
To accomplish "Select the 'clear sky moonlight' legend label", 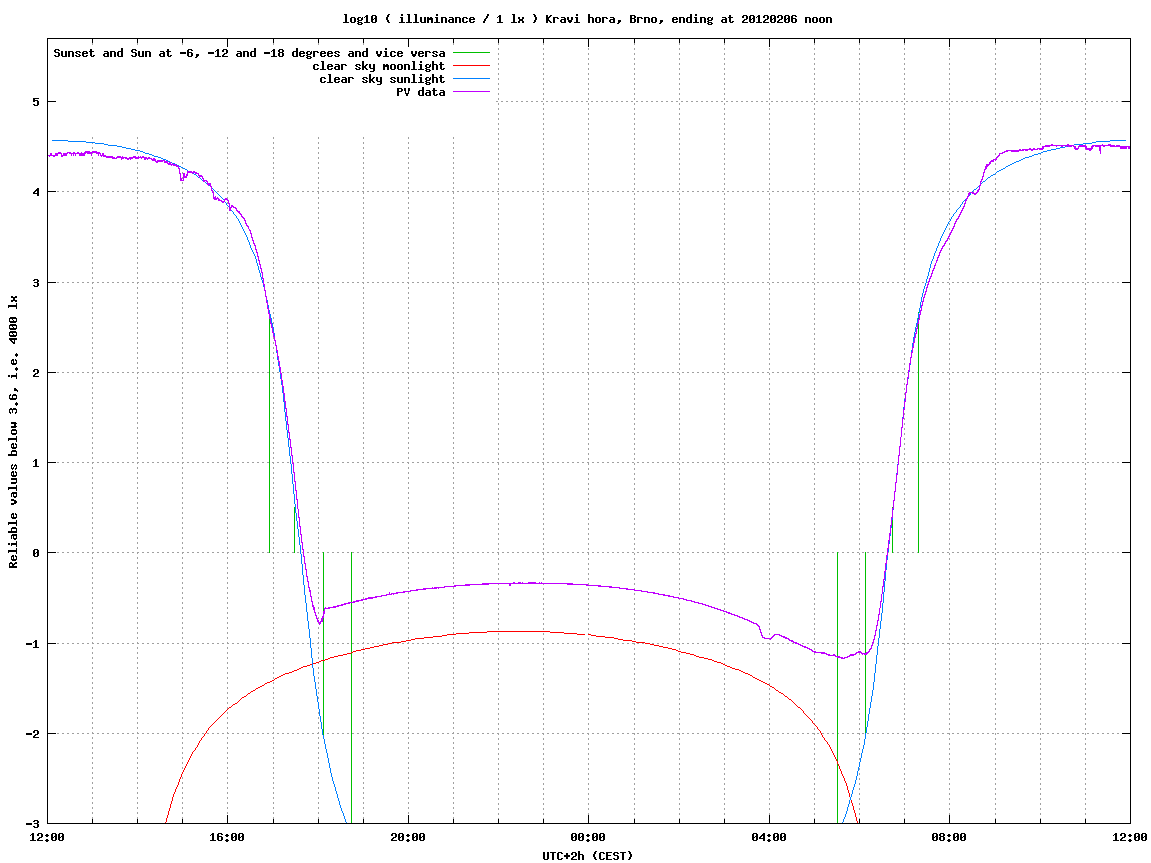I will pos(379,66).
